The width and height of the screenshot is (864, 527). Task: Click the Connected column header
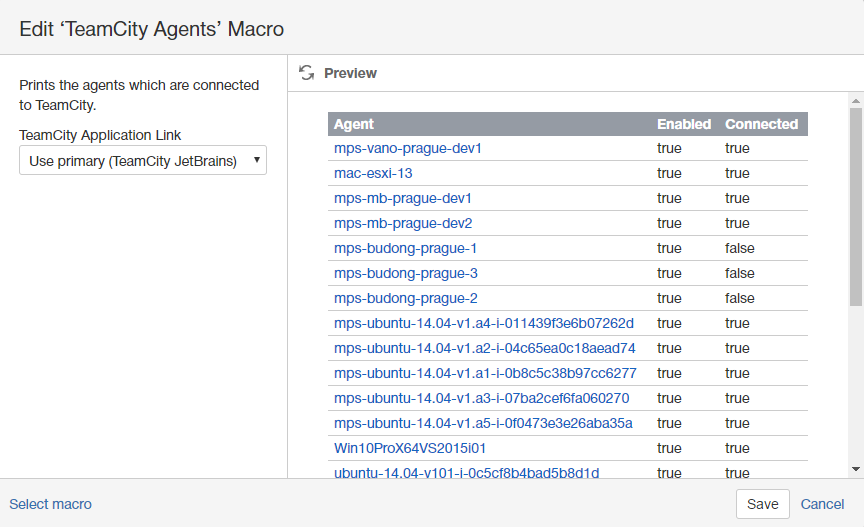761,124
